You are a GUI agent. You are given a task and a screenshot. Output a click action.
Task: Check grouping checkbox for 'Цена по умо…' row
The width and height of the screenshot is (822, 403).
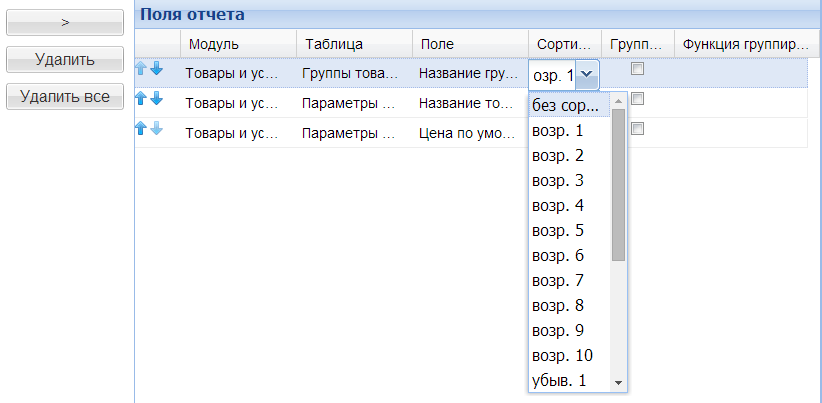[x=637, y=129]
